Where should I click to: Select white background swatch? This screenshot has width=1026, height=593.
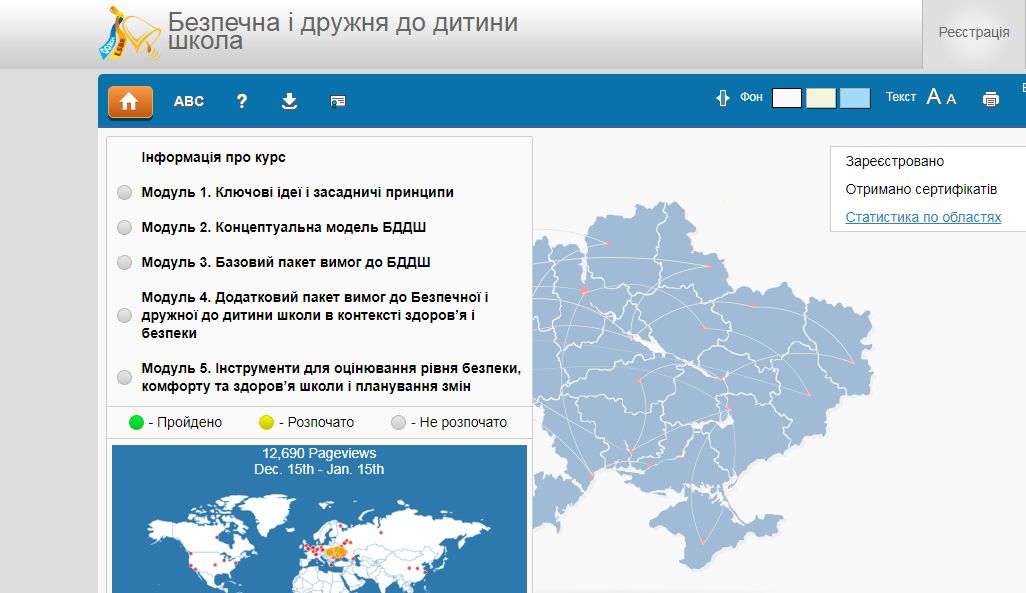[x=787, y=98]
